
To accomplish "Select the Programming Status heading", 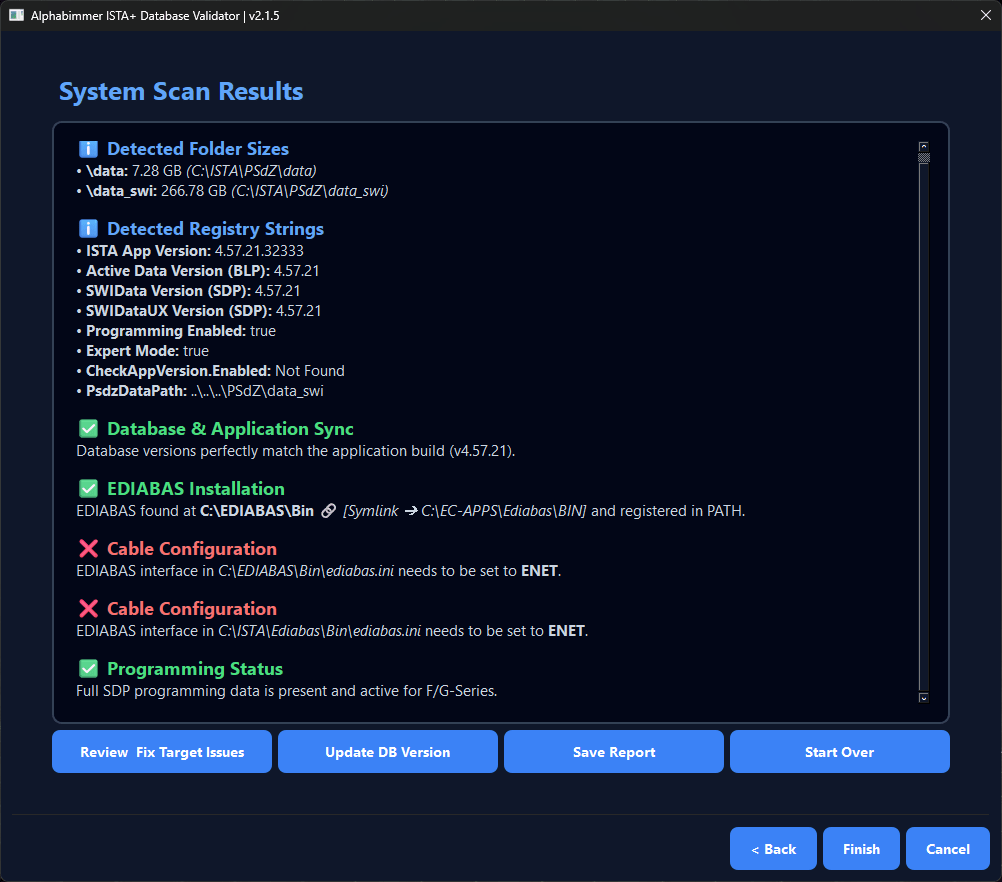I will 195,669.
